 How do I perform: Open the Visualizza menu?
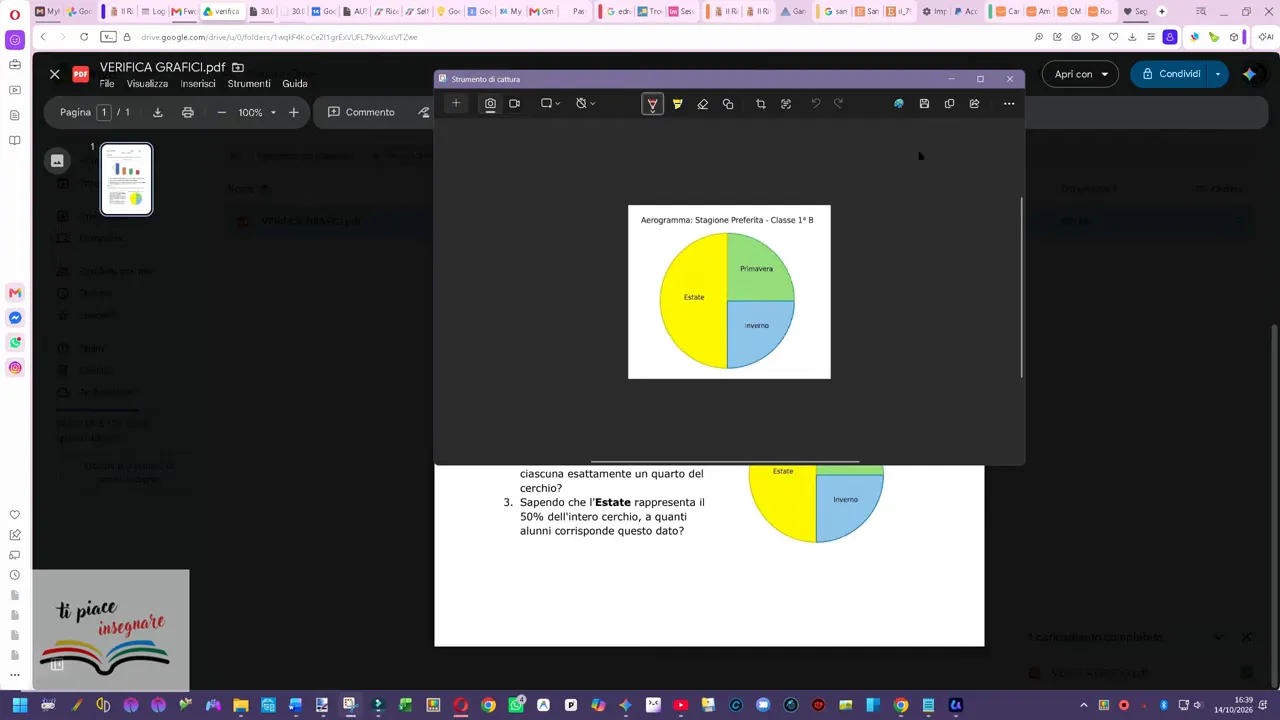147,84
